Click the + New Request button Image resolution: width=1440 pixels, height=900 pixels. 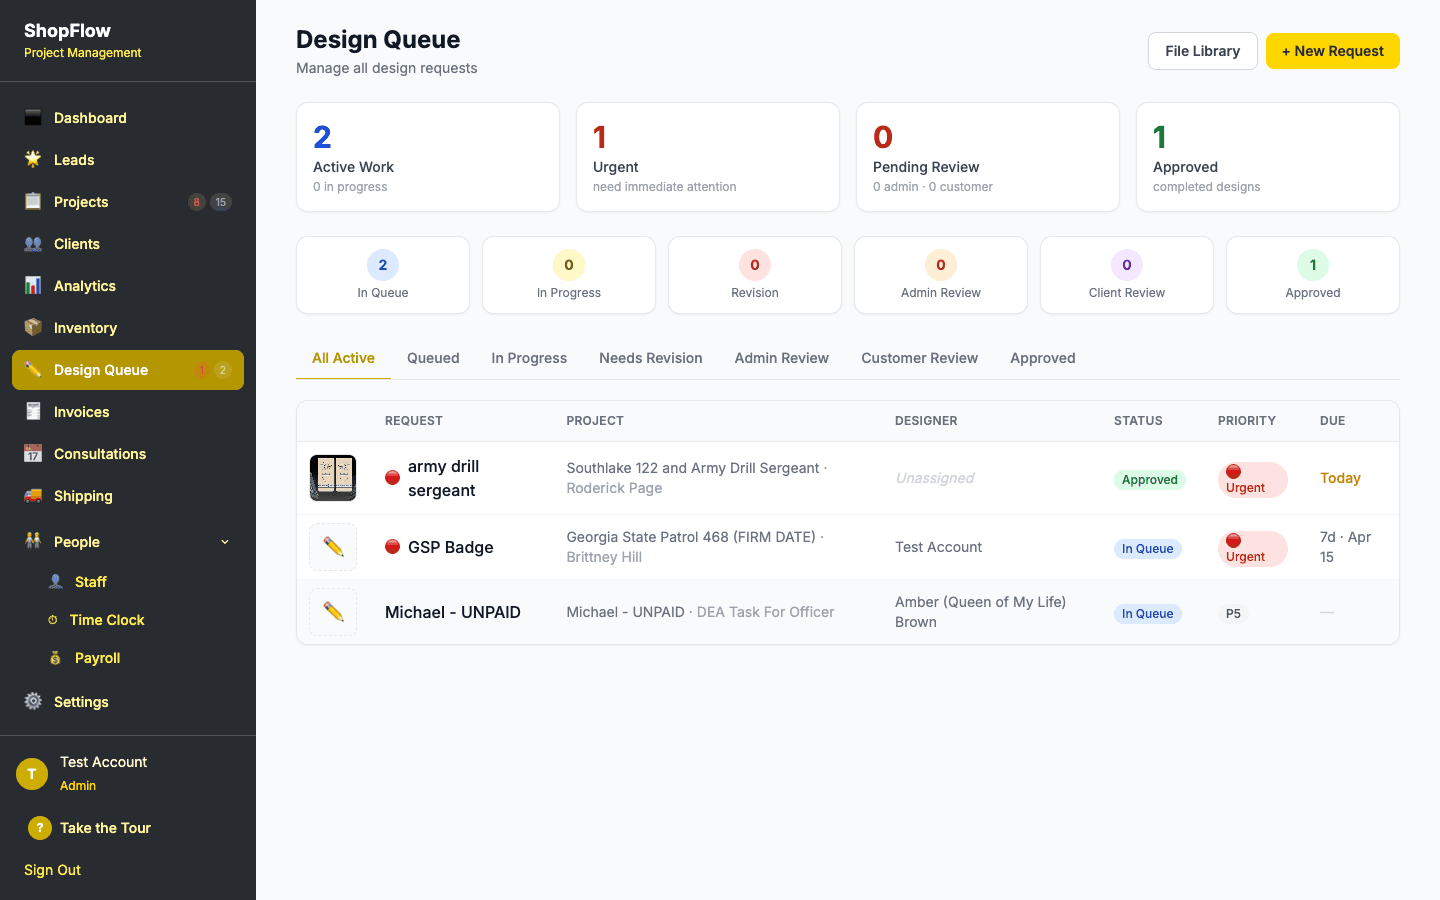[x=1332, y=51]
